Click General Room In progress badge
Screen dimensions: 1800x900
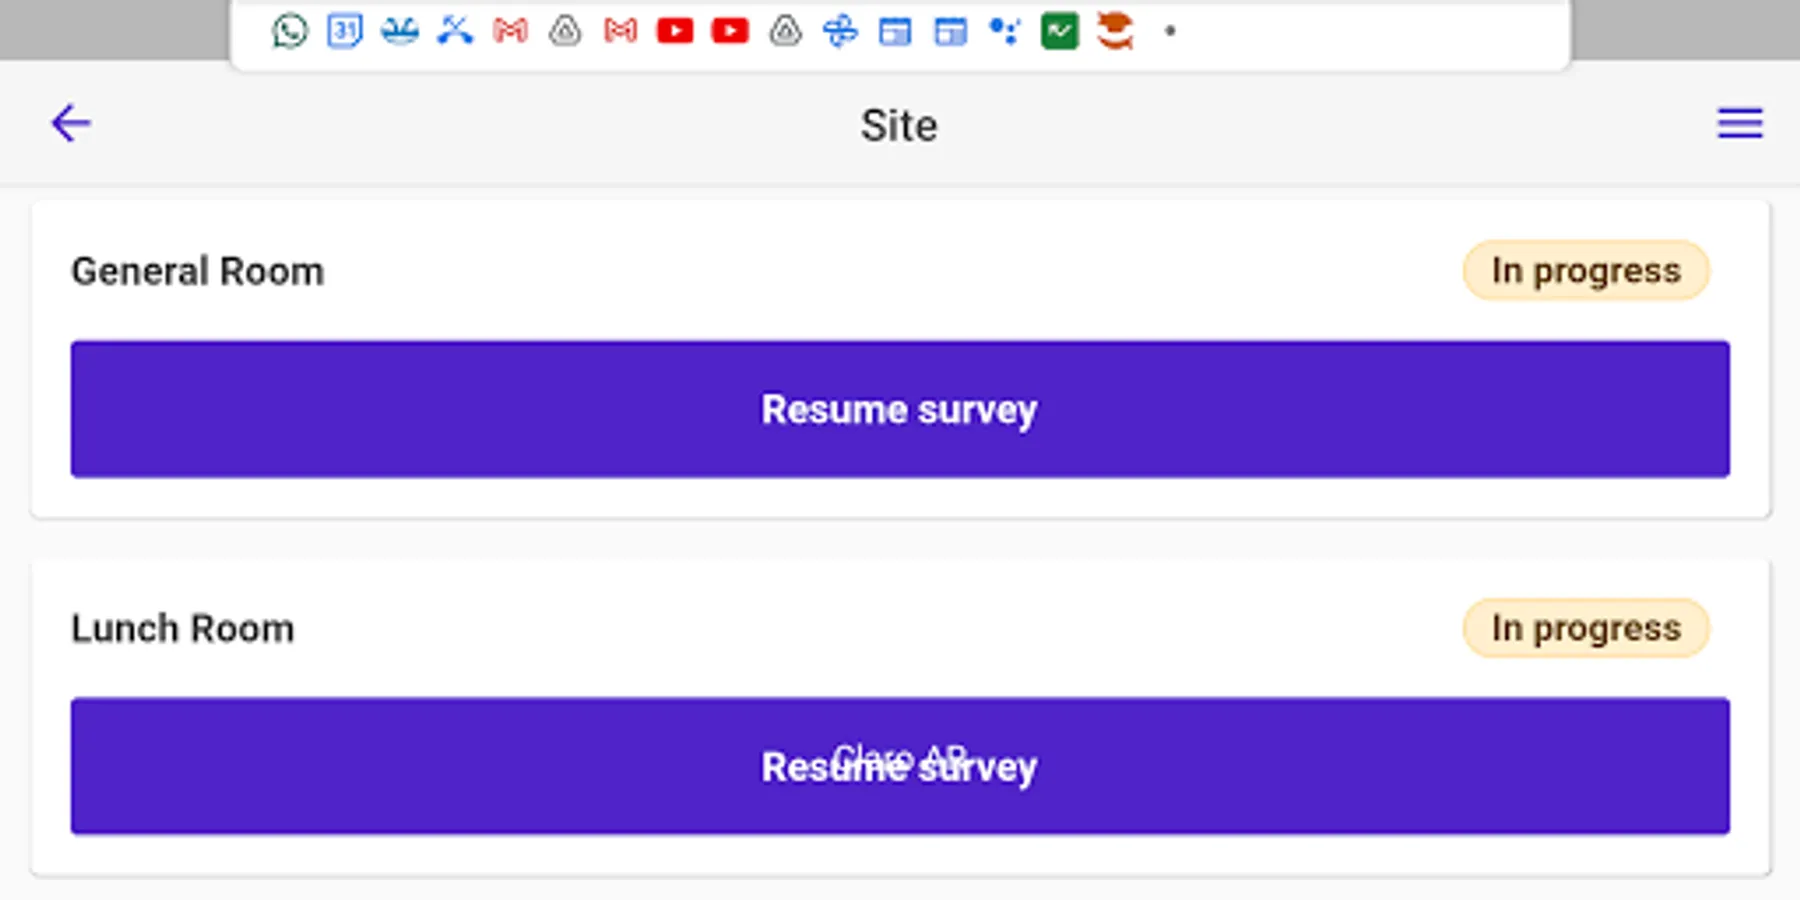coord(1586,270)
